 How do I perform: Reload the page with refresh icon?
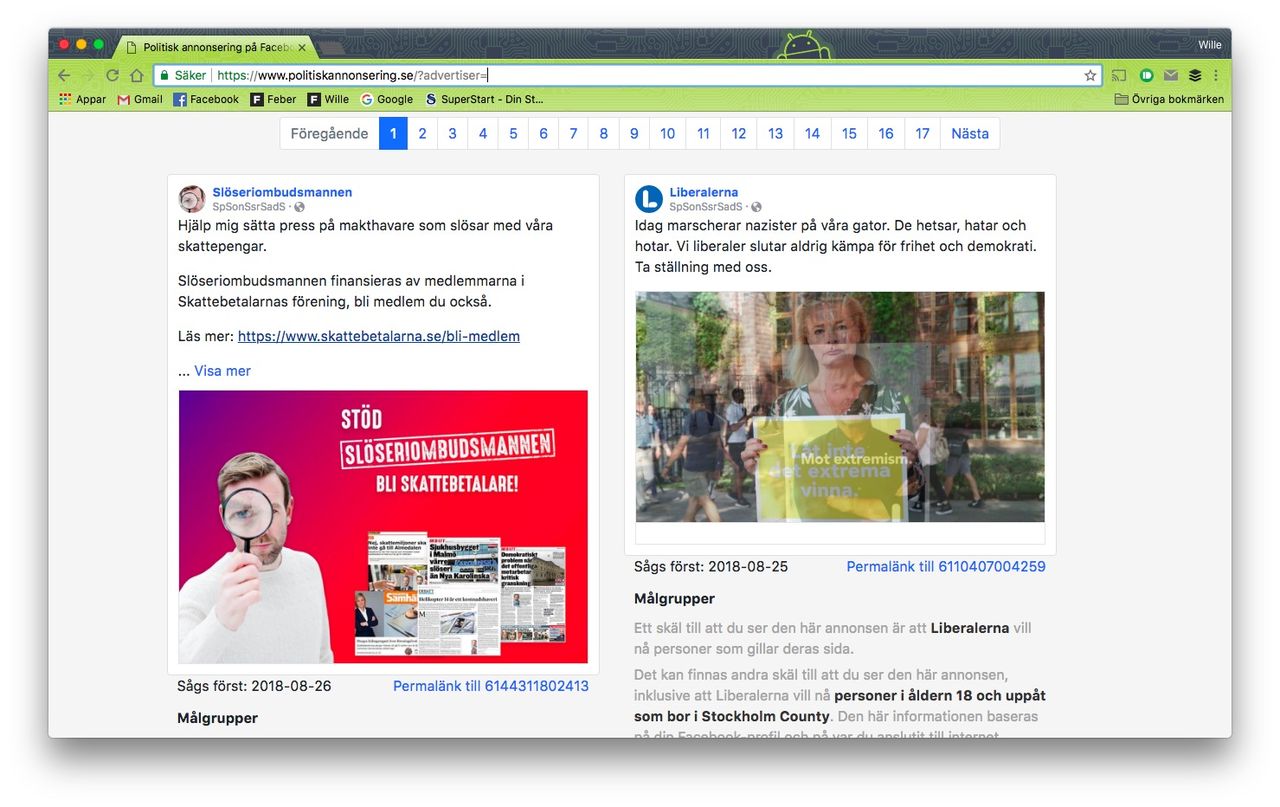112,75
